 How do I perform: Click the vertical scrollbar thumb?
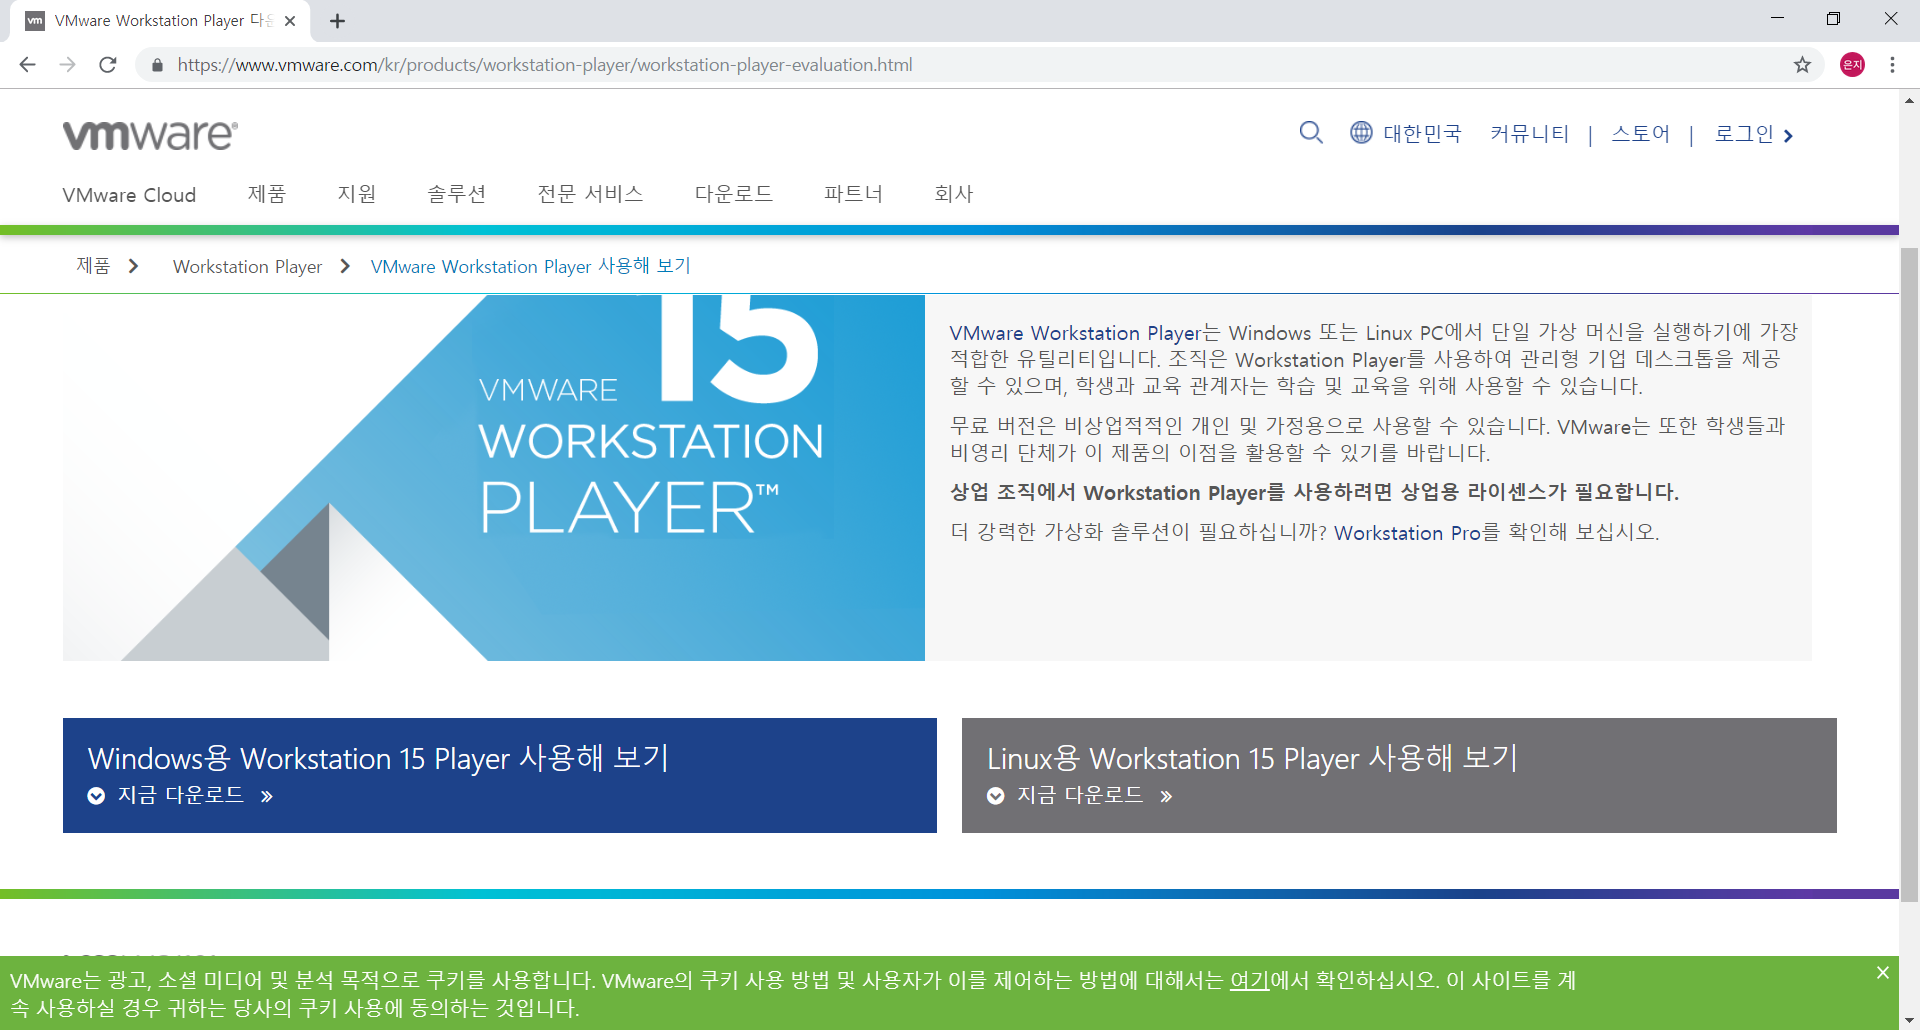1909,575
